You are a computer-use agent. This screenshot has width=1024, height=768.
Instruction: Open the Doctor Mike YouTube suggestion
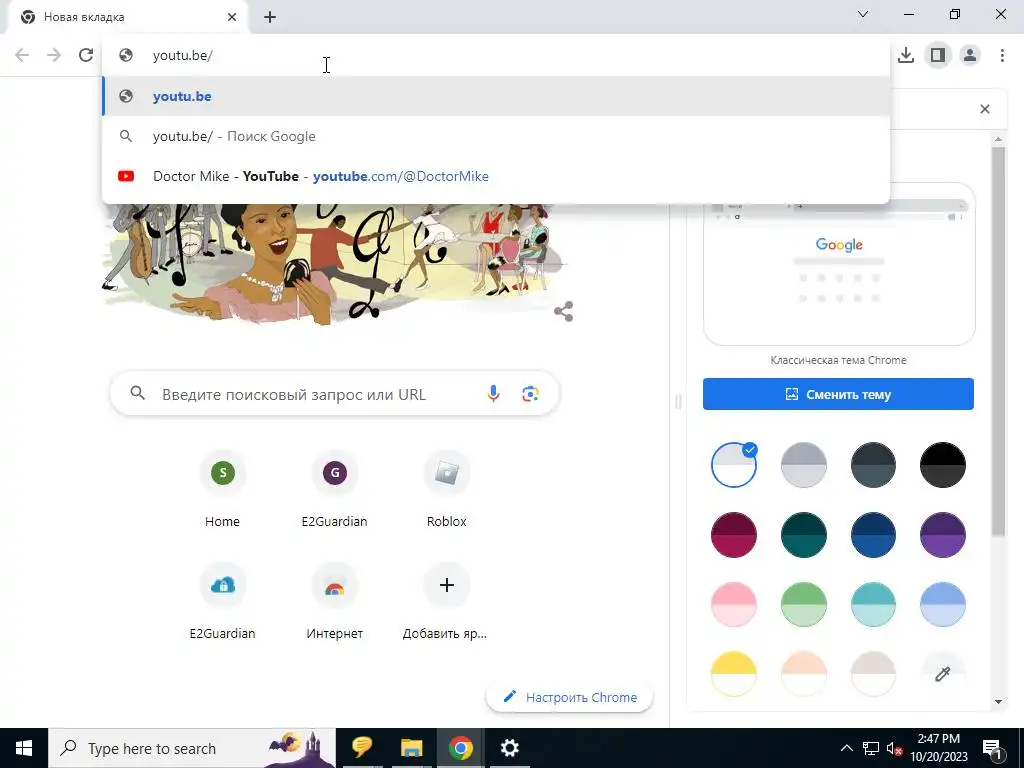(496, 176)
